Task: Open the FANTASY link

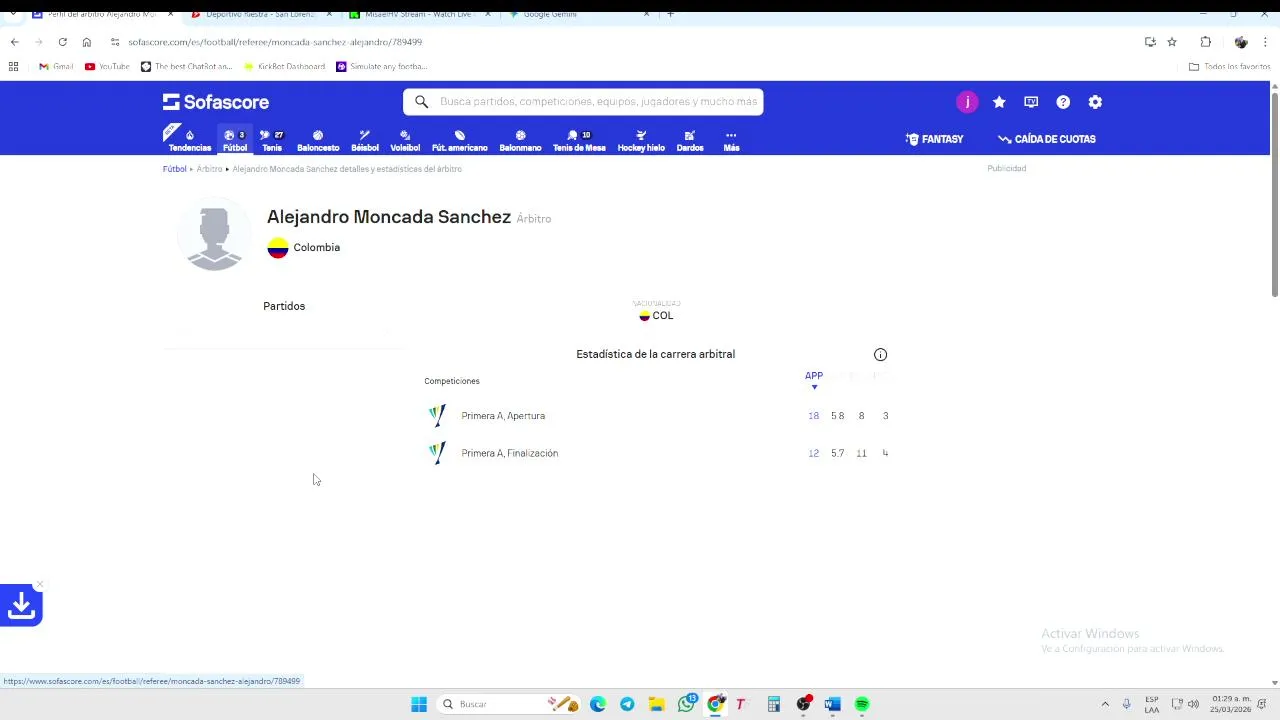Action: tap(935, 139)
